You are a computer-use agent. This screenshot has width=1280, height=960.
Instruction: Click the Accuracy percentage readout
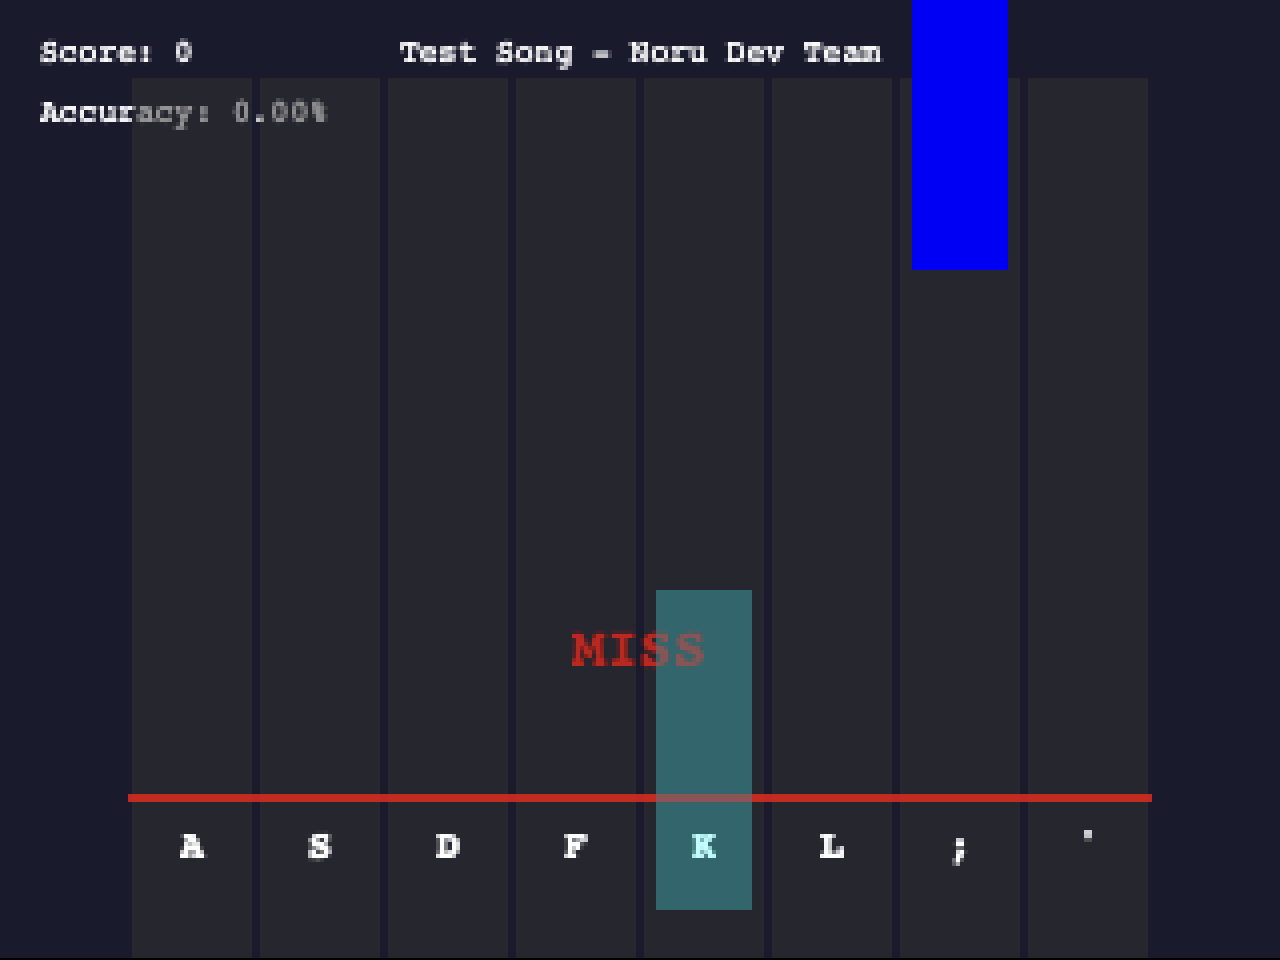pos(183,112)
